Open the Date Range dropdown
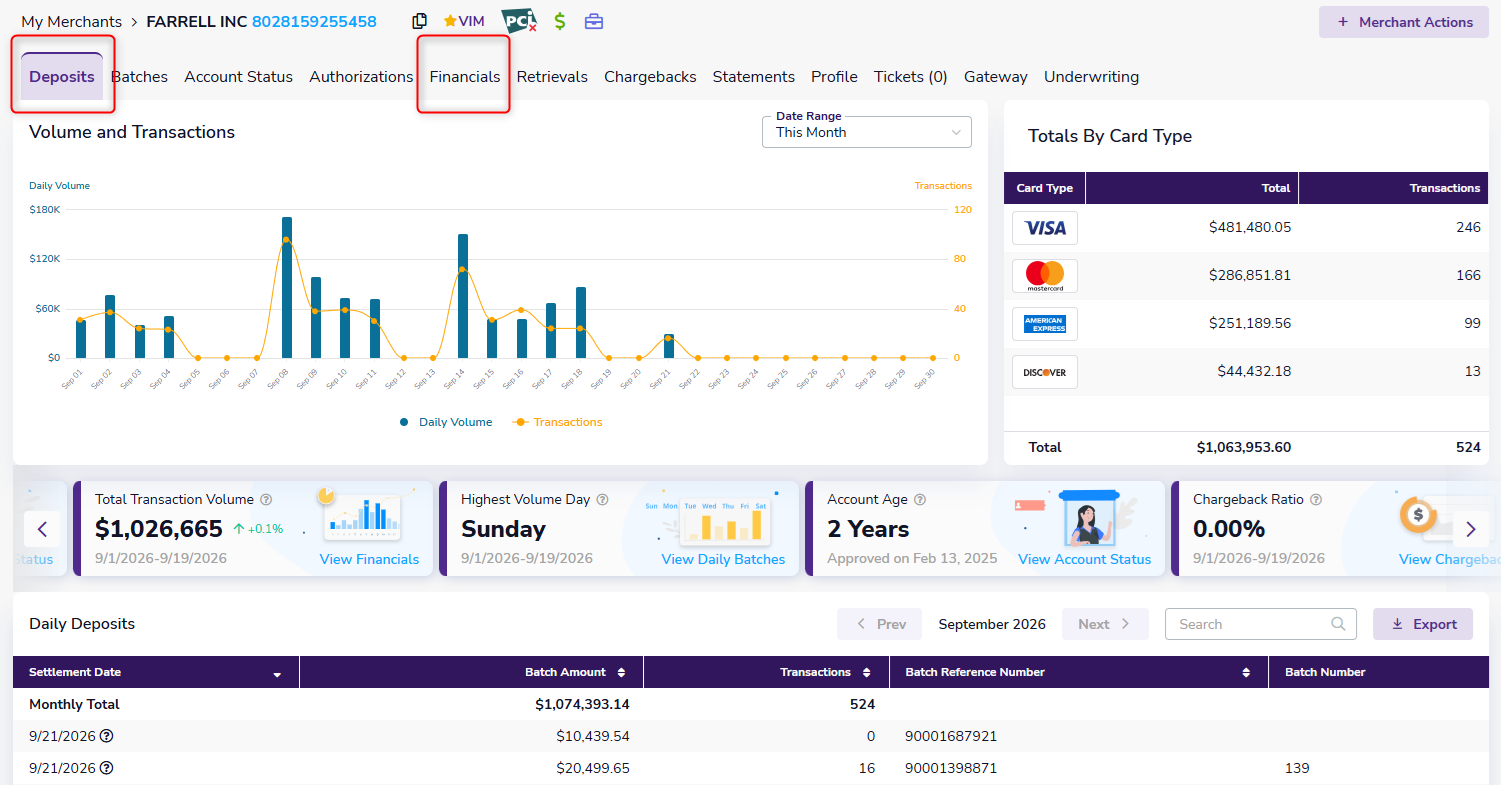 (x=867, y=132)
